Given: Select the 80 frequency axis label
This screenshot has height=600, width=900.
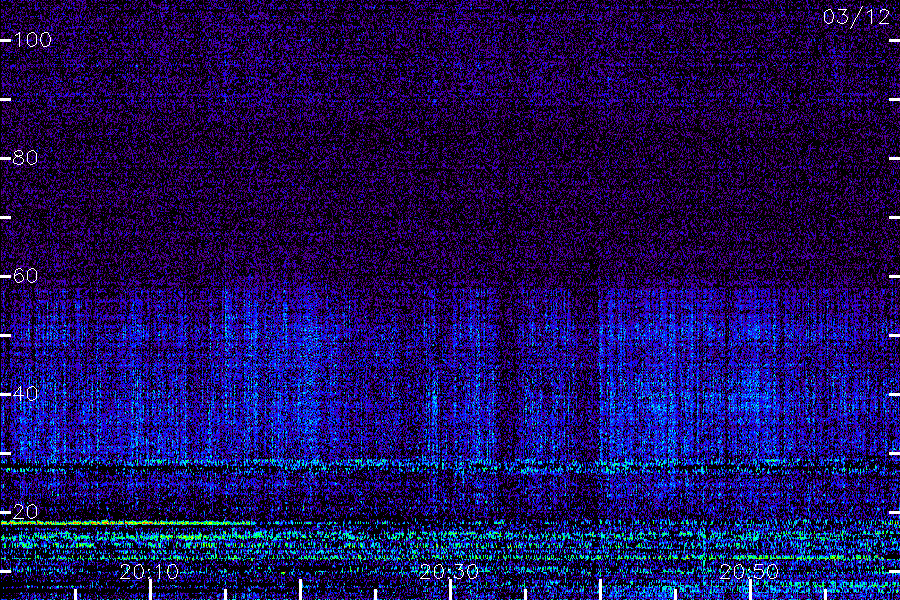Looking at the screenshot, I should click(x=25, y=158).
